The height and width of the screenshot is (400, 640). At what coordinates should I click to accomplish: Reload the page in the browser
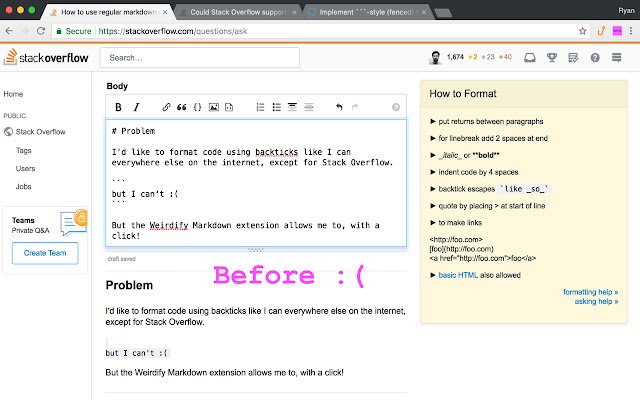pyautogui.click(x=41, y=31)
